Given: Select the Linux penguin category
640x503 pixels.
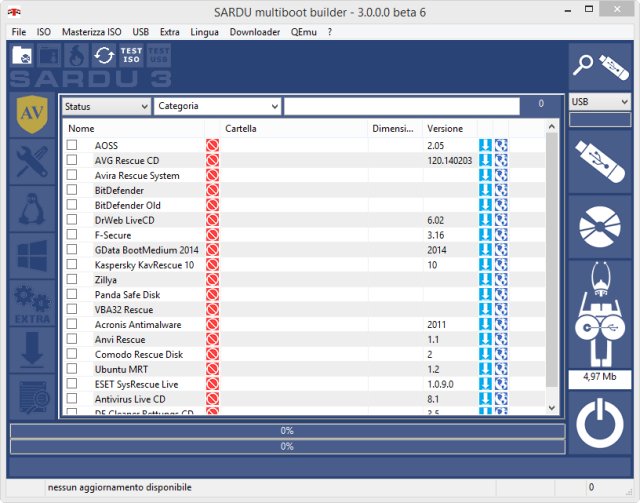Looking at the screenshot, I should coord(32,209).
